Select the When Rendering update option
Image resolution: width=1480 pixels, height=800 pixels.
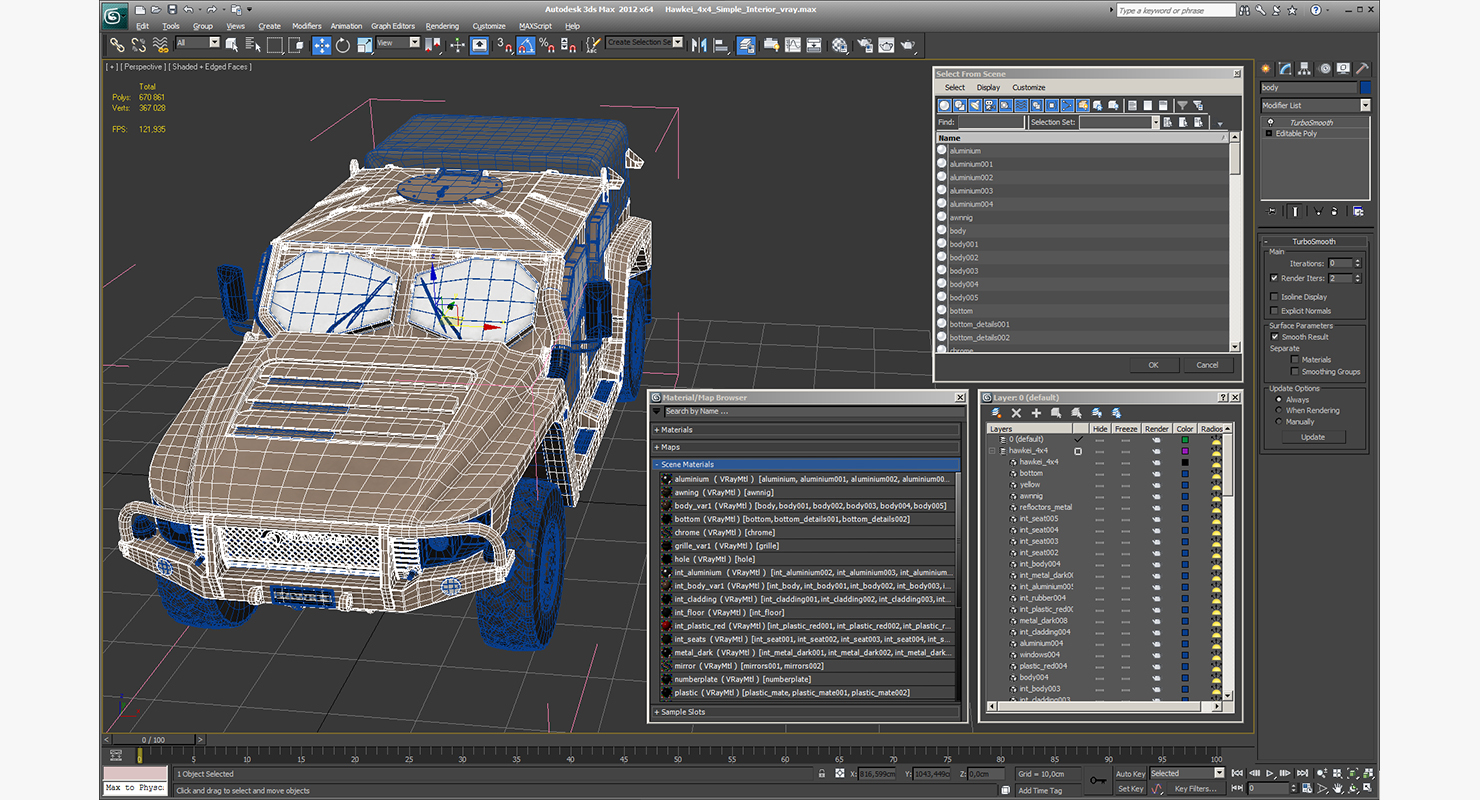coord(1278,411)
